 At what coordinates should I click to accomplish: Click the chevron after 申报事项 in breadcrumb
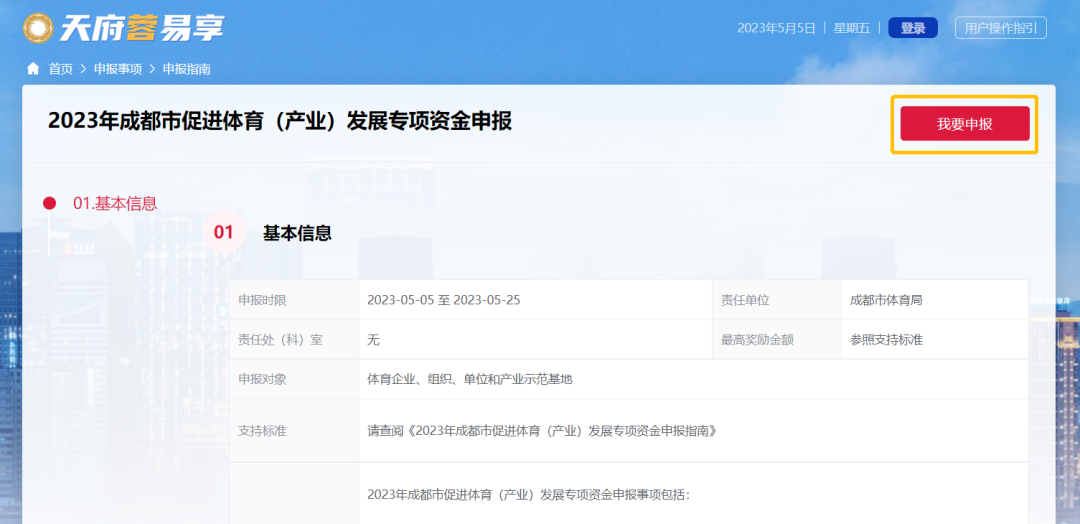coord(152,69)
